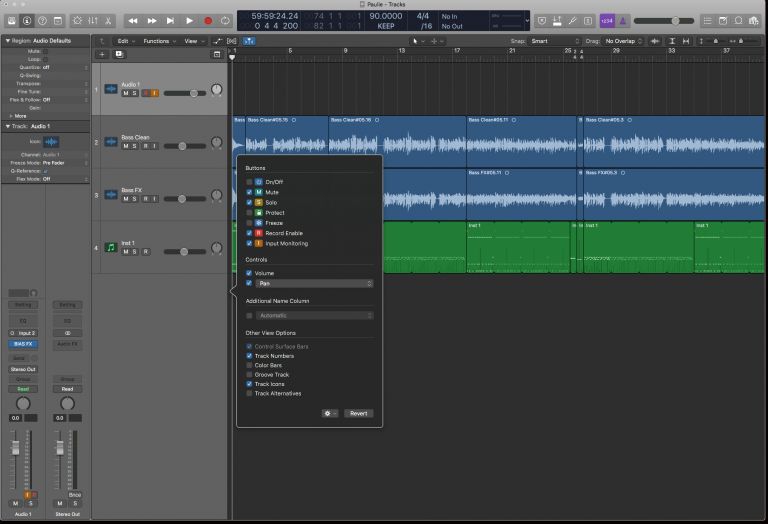
Task: Toggle the Metronome click button
Action: pos(623,21)
